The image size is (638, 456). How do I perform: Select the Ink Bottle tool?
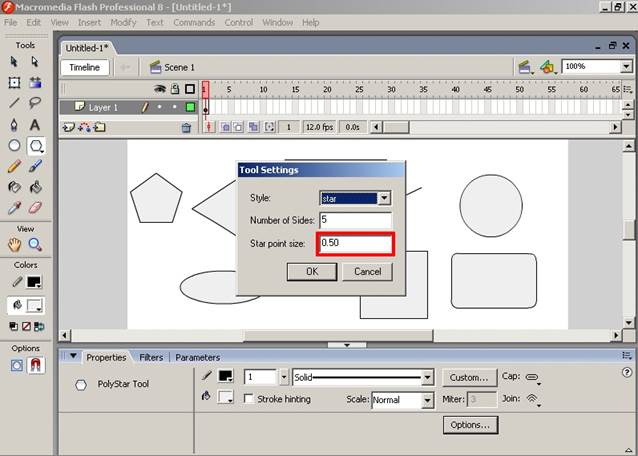[14, 187]
